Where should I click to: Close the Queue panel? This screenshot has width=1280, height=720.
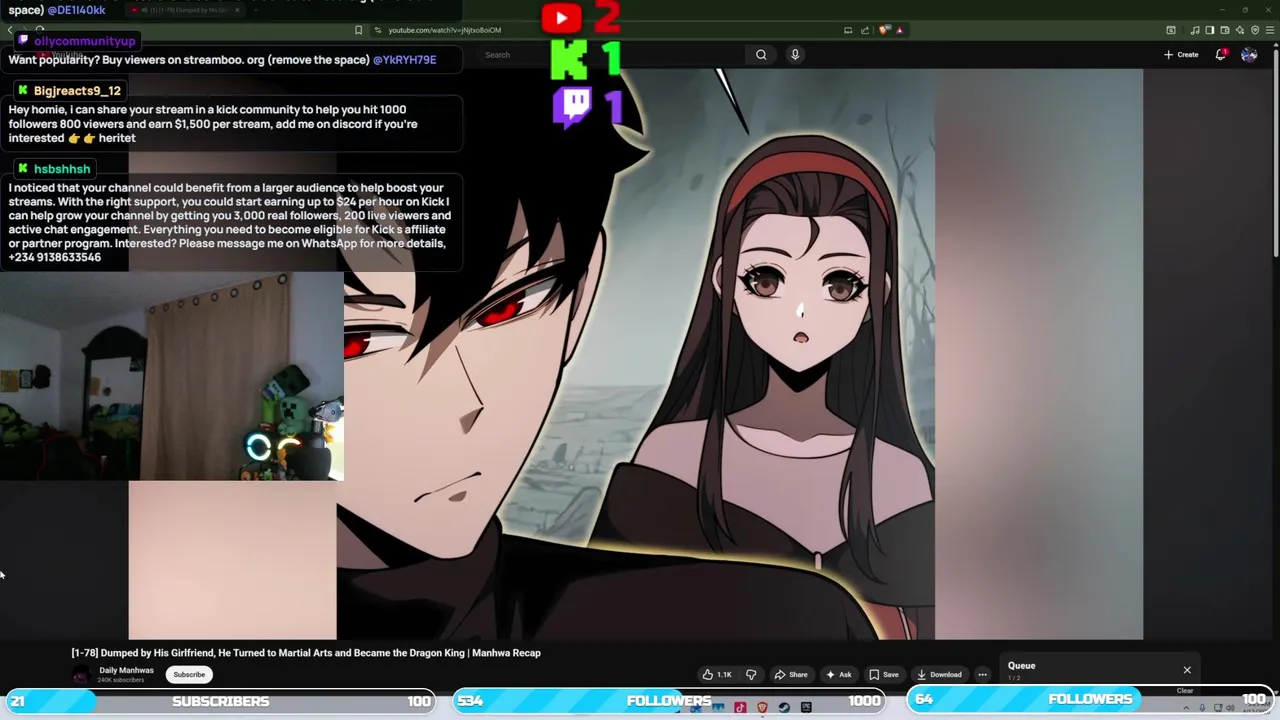[x=1187, y=670]
